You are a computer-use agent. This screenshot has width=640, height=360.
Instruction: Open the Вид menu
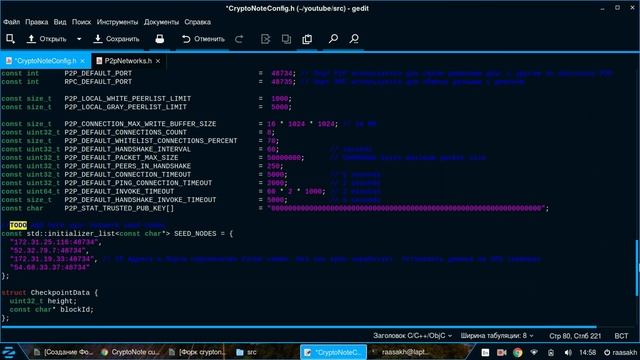[x=60, y=22]
